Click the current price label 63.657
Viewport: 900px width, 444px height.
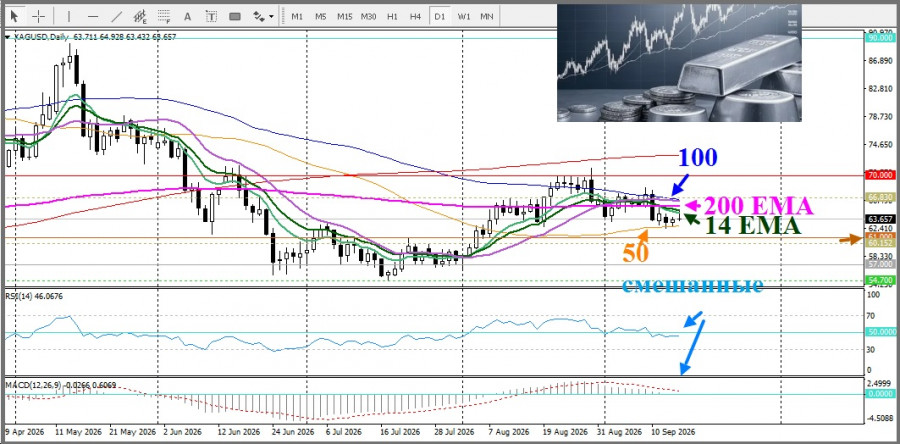pyautogui.click(x=879, y=219)
